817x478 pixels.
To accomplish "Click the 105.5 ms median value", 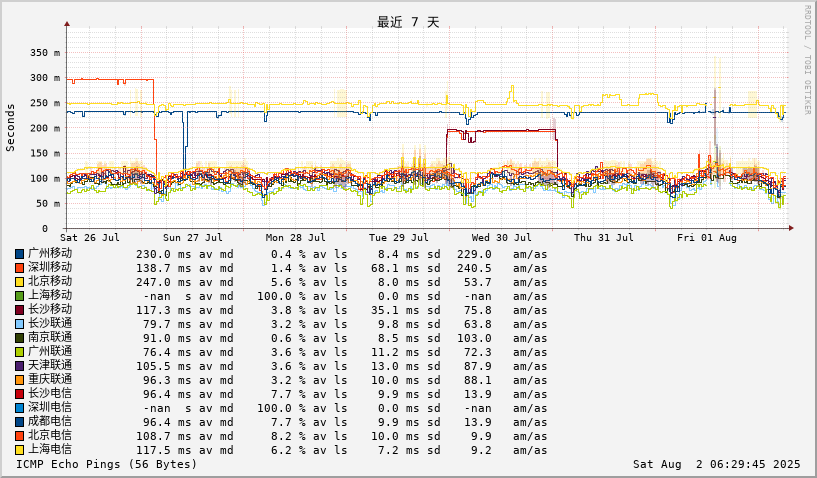I will coord(164,366).
